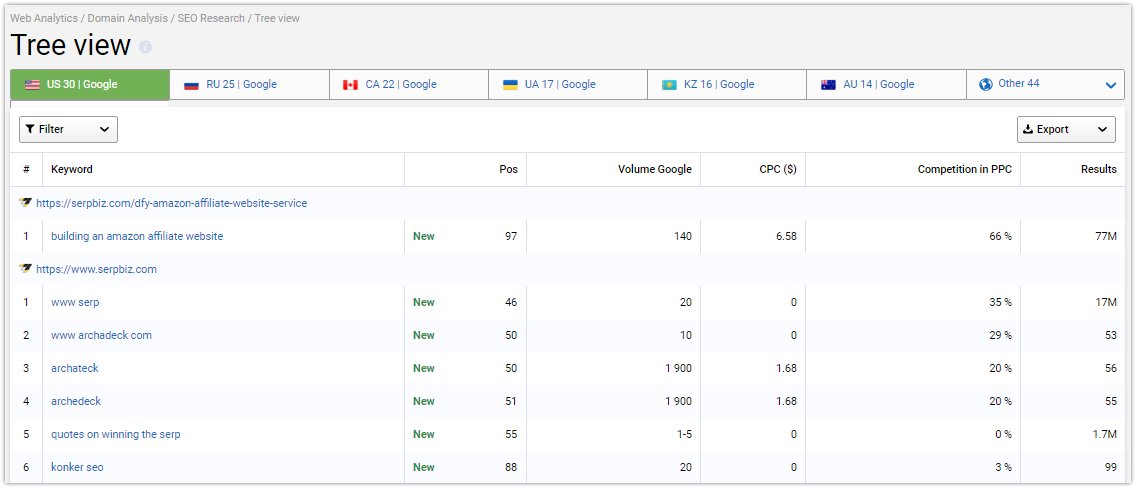
Task: Click the US flag icon in first tab
Action: (x=32, y=84)
